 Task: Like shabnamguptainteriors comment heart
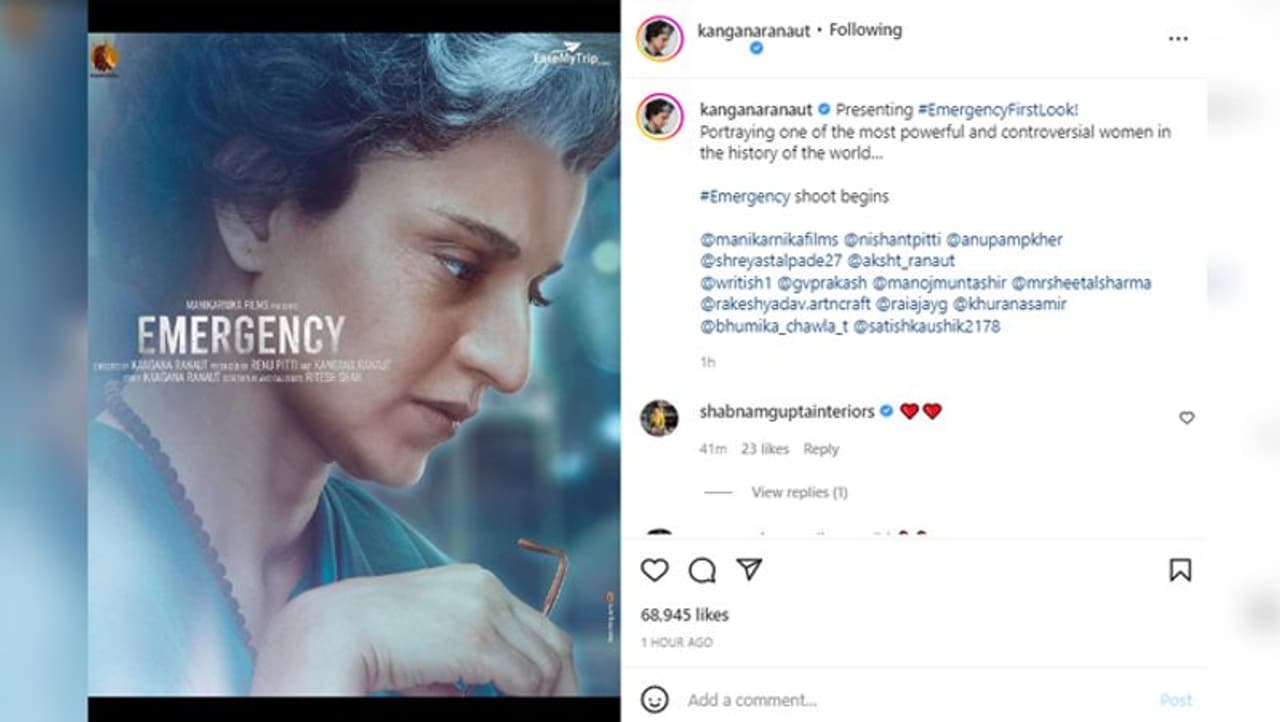point(1186,418)
